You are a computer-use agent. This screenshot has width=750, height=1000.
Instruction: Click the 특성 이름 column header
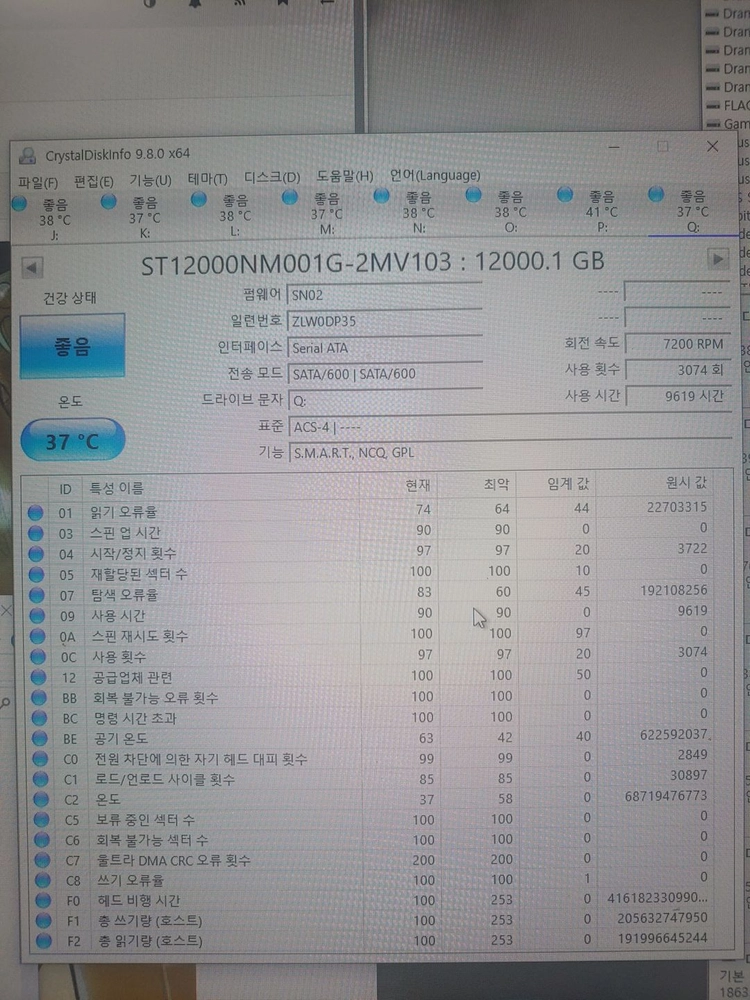point(116,489)
